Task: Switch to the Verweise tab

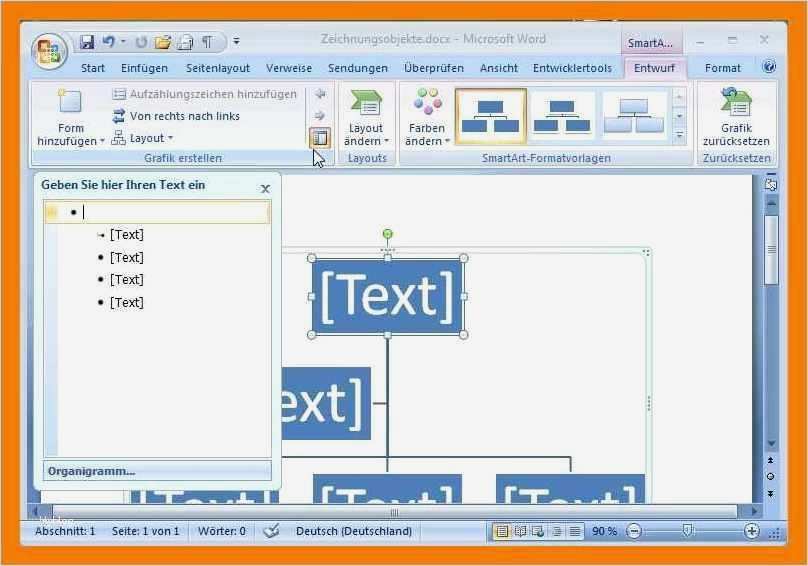Action: (289, 68)
